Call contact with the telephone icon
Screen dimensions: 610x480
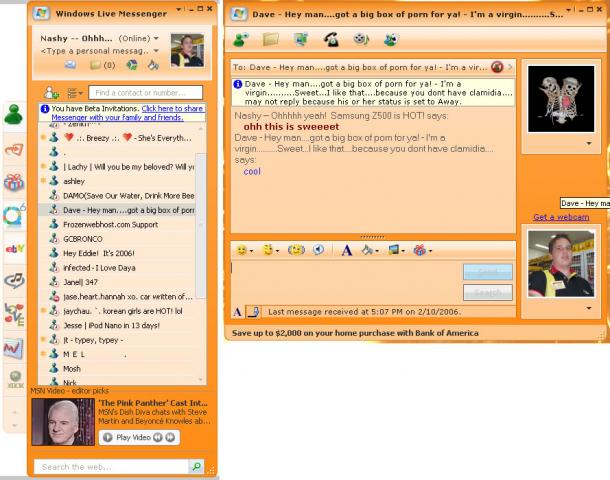(331, 39)
